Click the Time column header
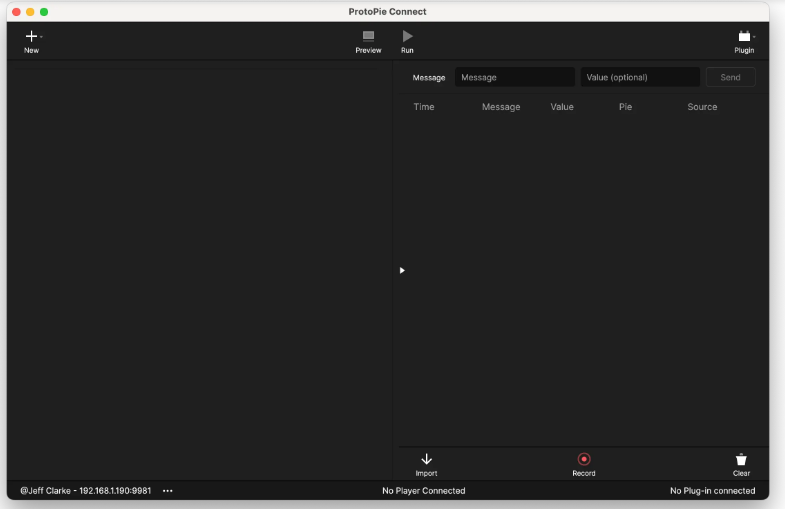 424,107
